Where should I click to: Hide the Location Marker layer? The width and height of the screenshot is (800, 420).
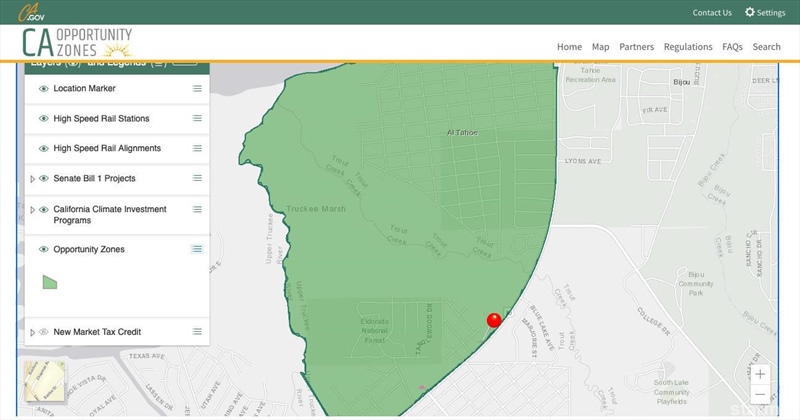[44, 89]
